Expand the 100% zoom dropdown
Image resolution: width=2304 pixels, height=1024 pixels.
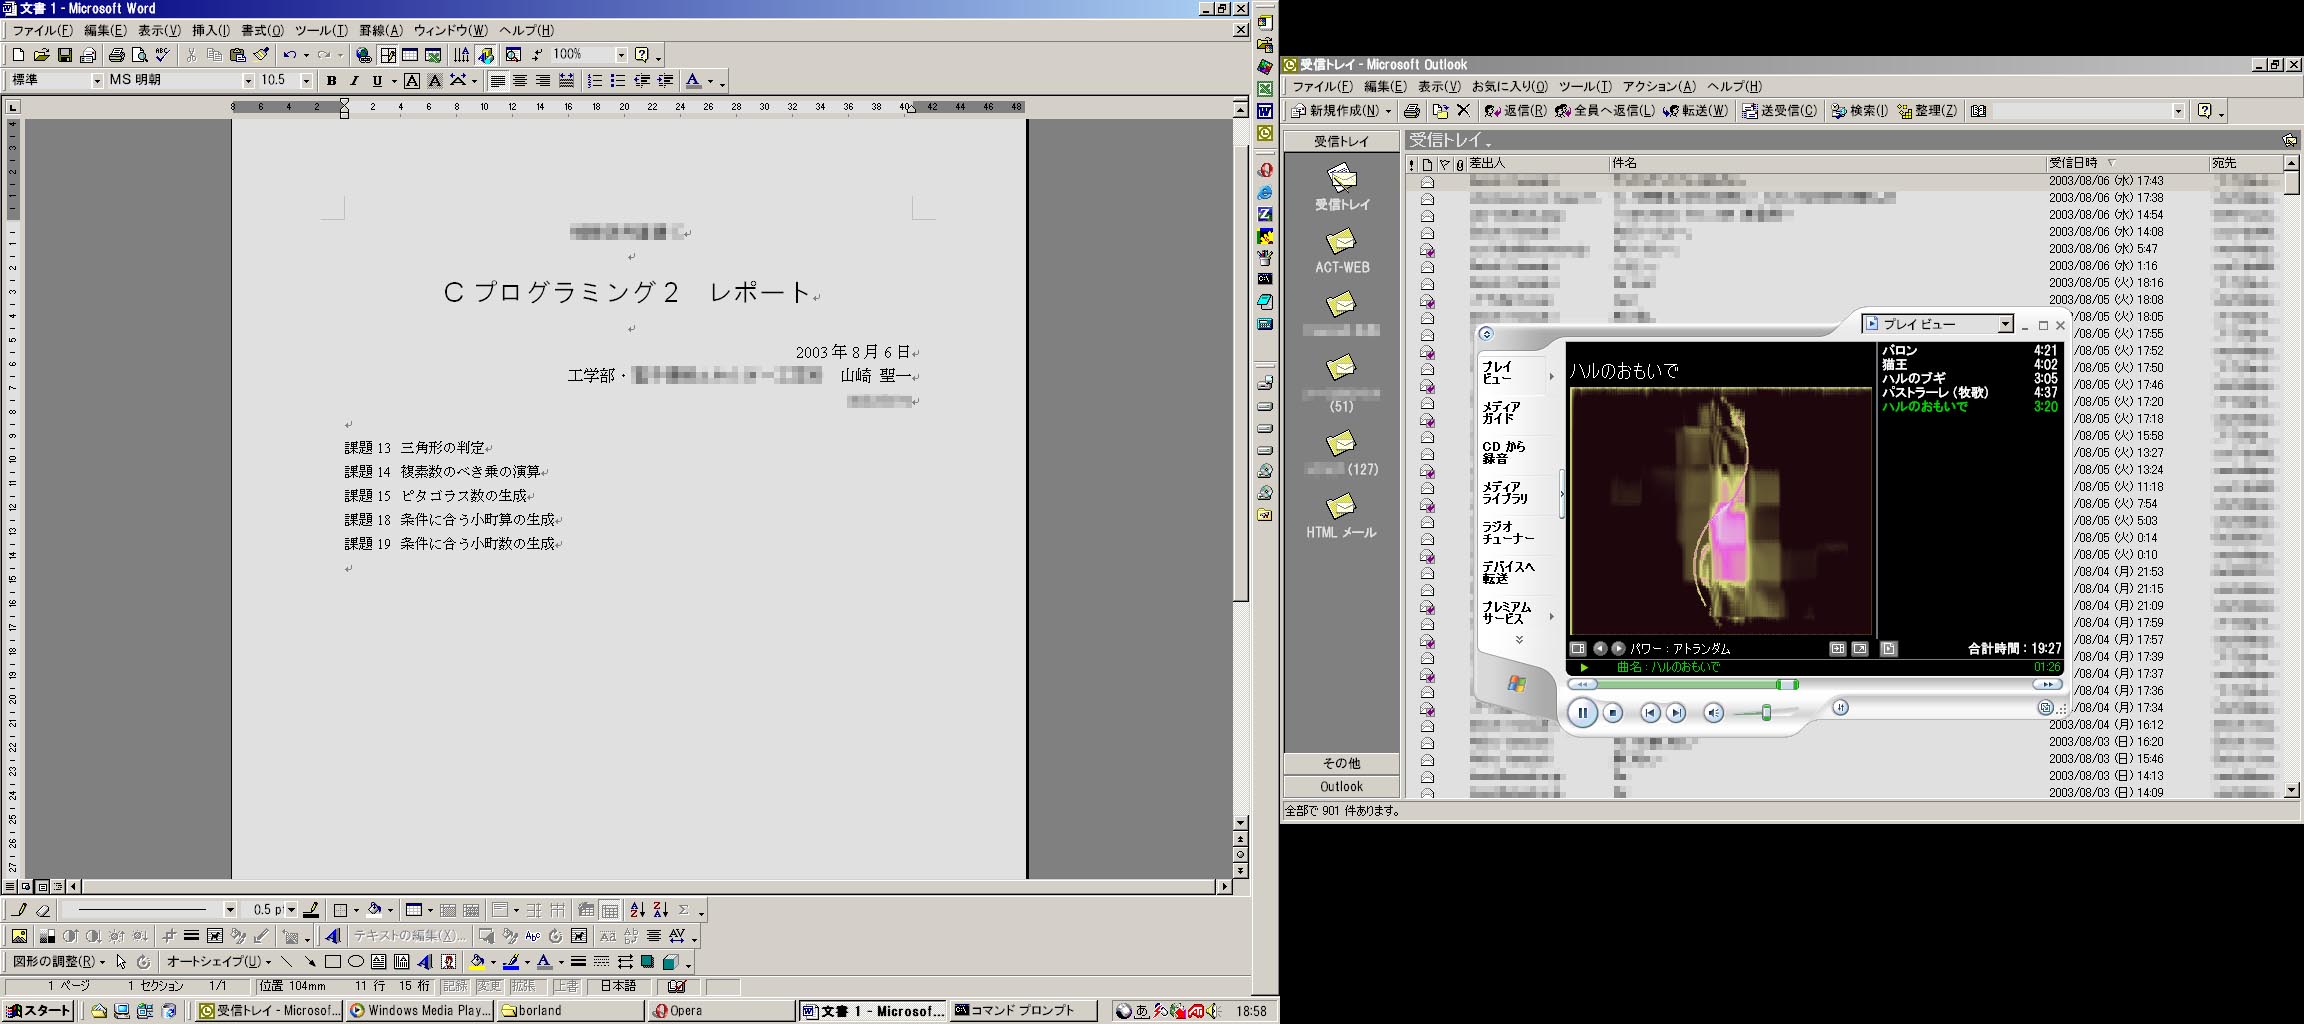pyautogui.click(x=621, y=55)
